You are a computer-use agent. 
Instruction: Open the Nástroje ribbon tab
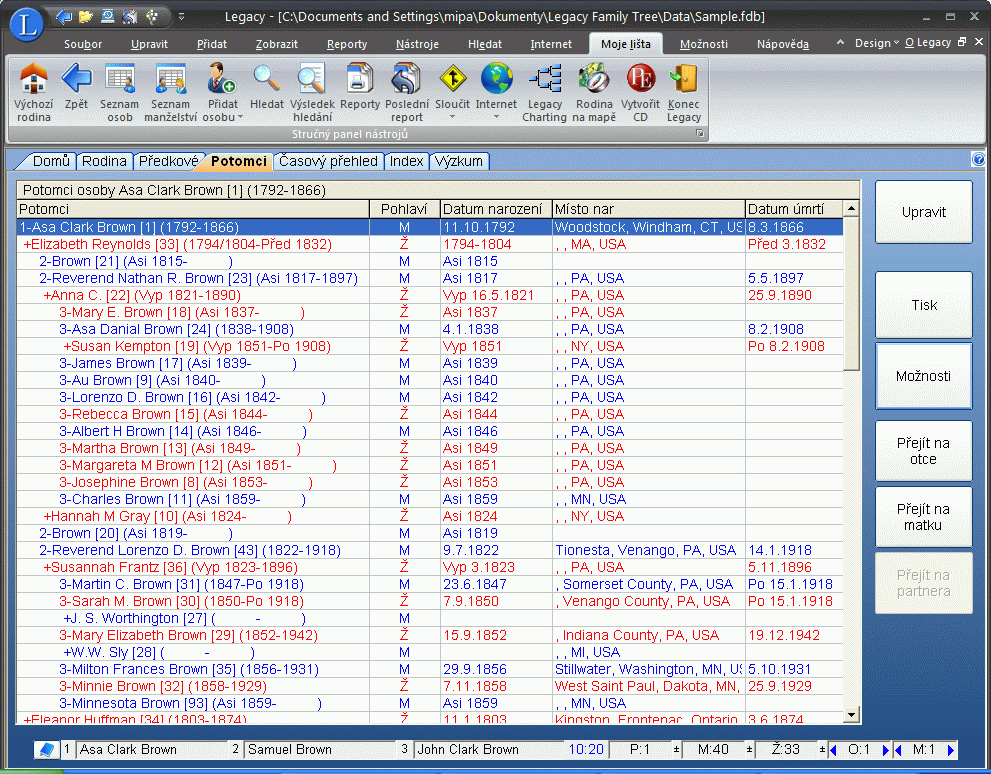pos(417,44)
